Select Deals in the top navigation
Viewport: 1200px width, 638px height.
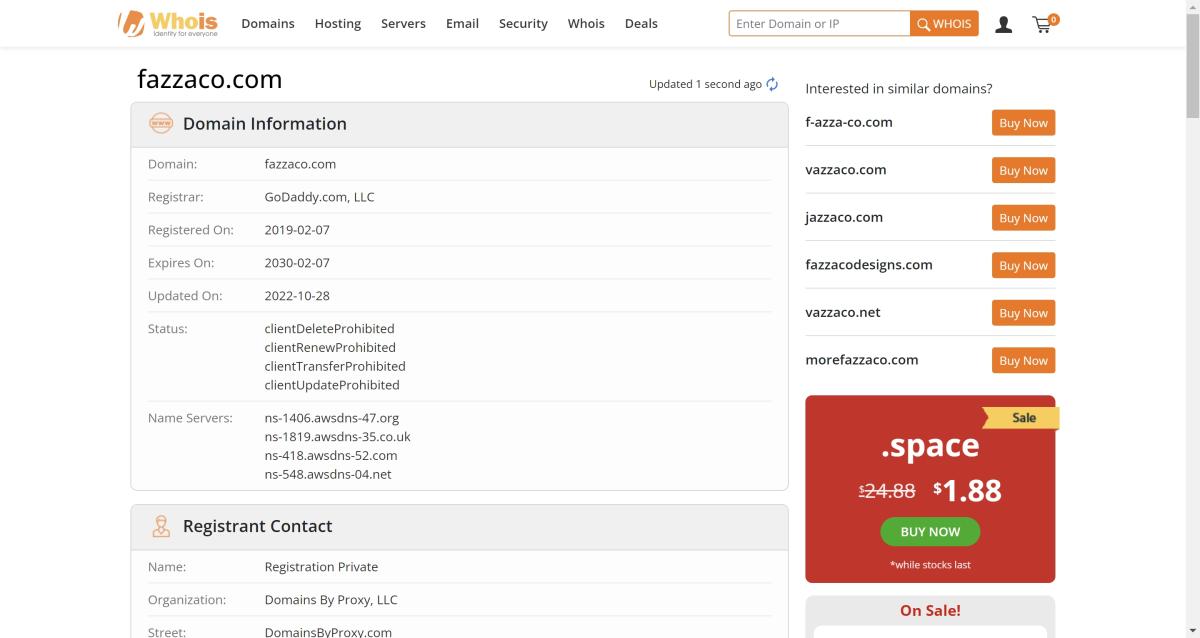point(641,24)
